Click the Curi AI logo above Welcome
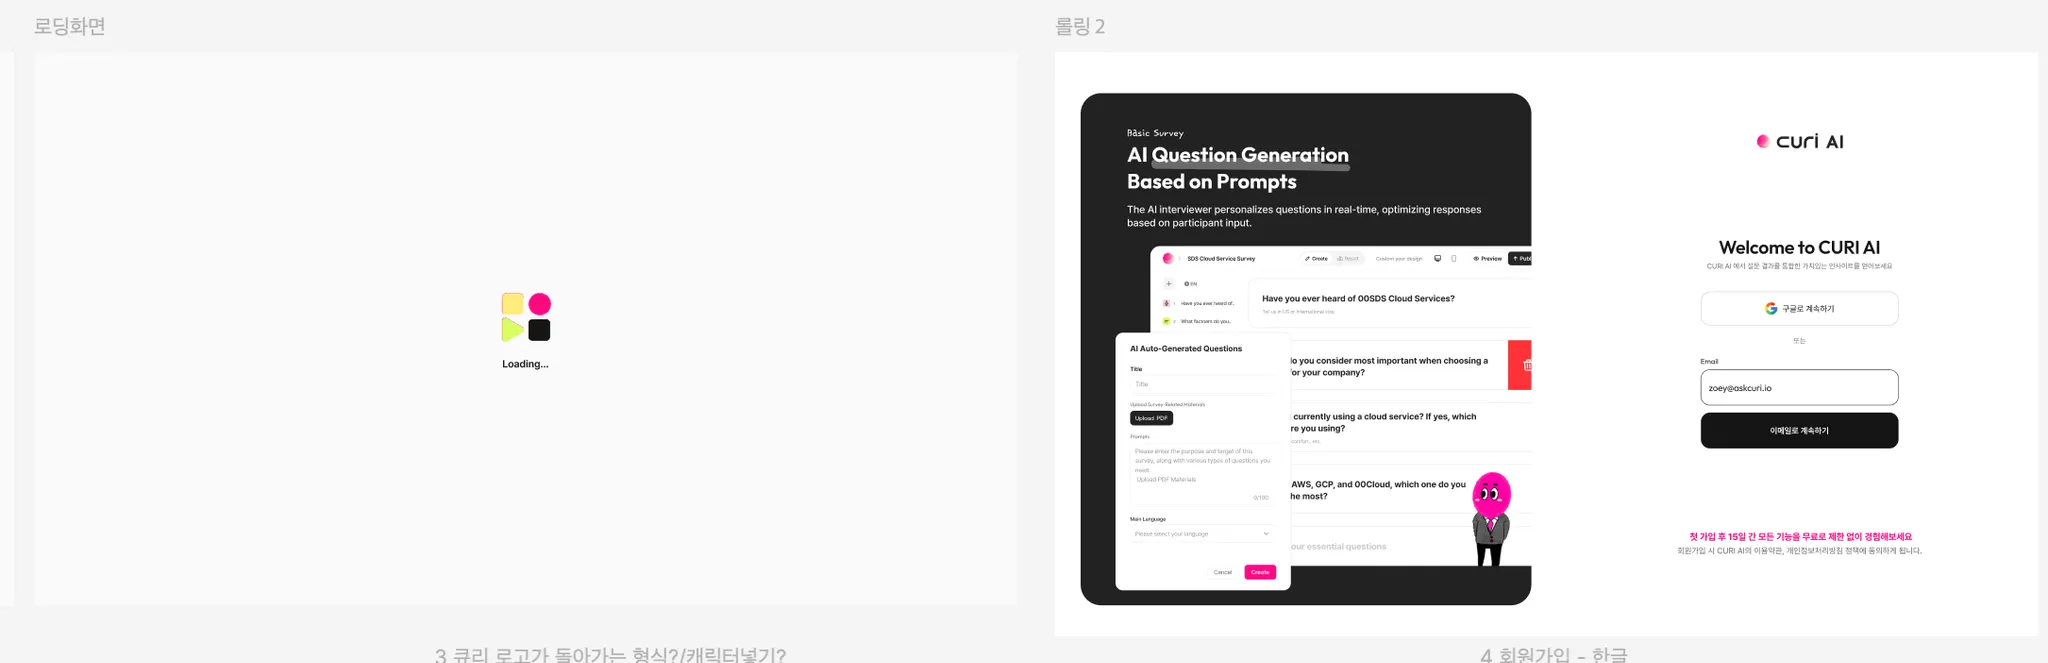 (1800, 141)
